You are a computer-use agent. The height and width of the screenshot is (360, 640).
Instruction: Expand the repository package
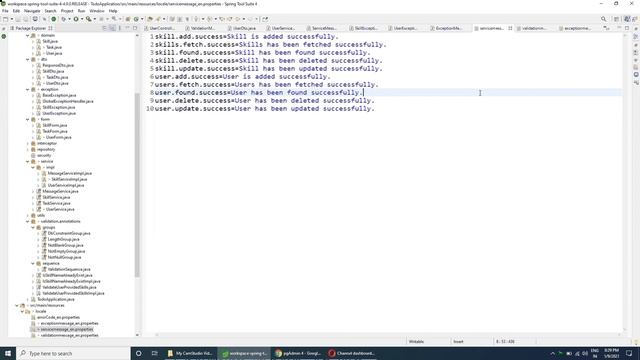(28, 150)
